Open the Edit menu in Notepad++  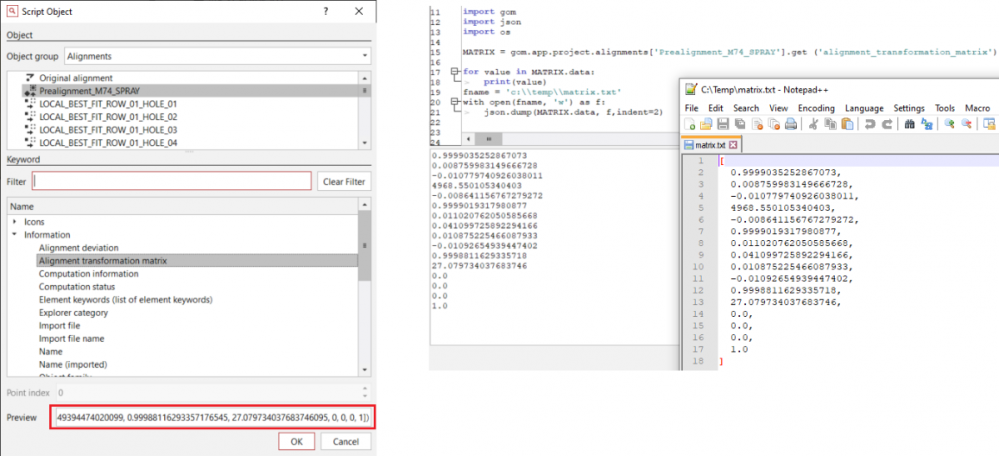pyautogui.click(x=715, y=108)
